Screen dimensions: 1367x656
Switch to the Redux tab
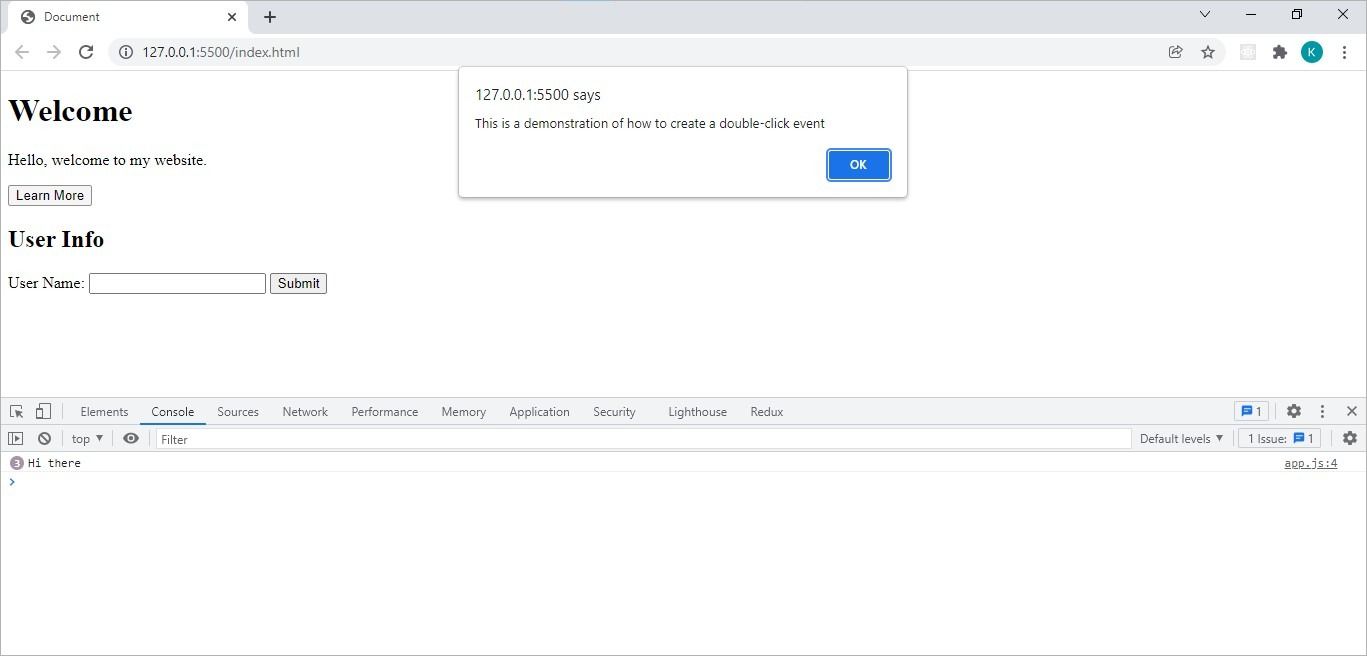pyautogui.click(x=767, y=412)
